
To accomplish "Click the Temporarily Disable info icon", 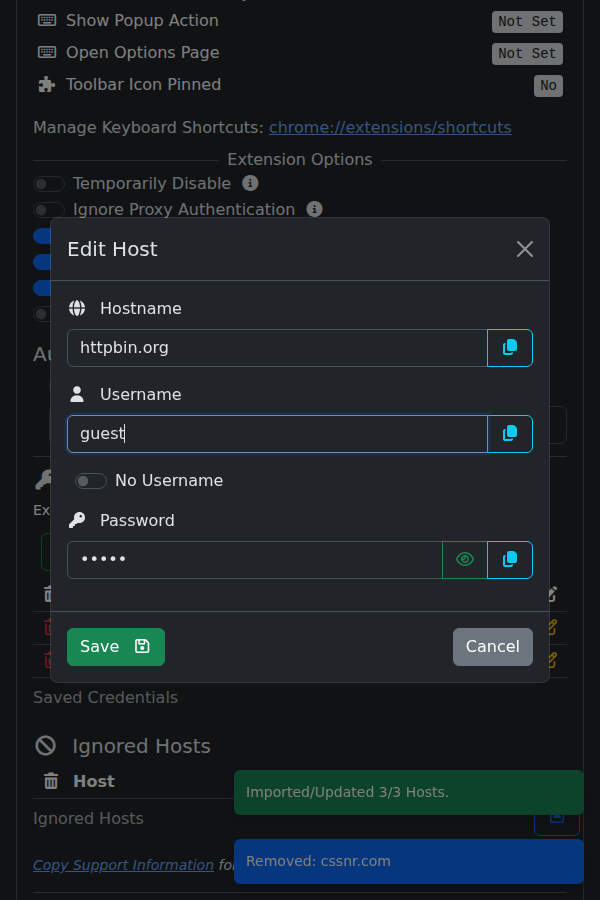I will (251, 183).
